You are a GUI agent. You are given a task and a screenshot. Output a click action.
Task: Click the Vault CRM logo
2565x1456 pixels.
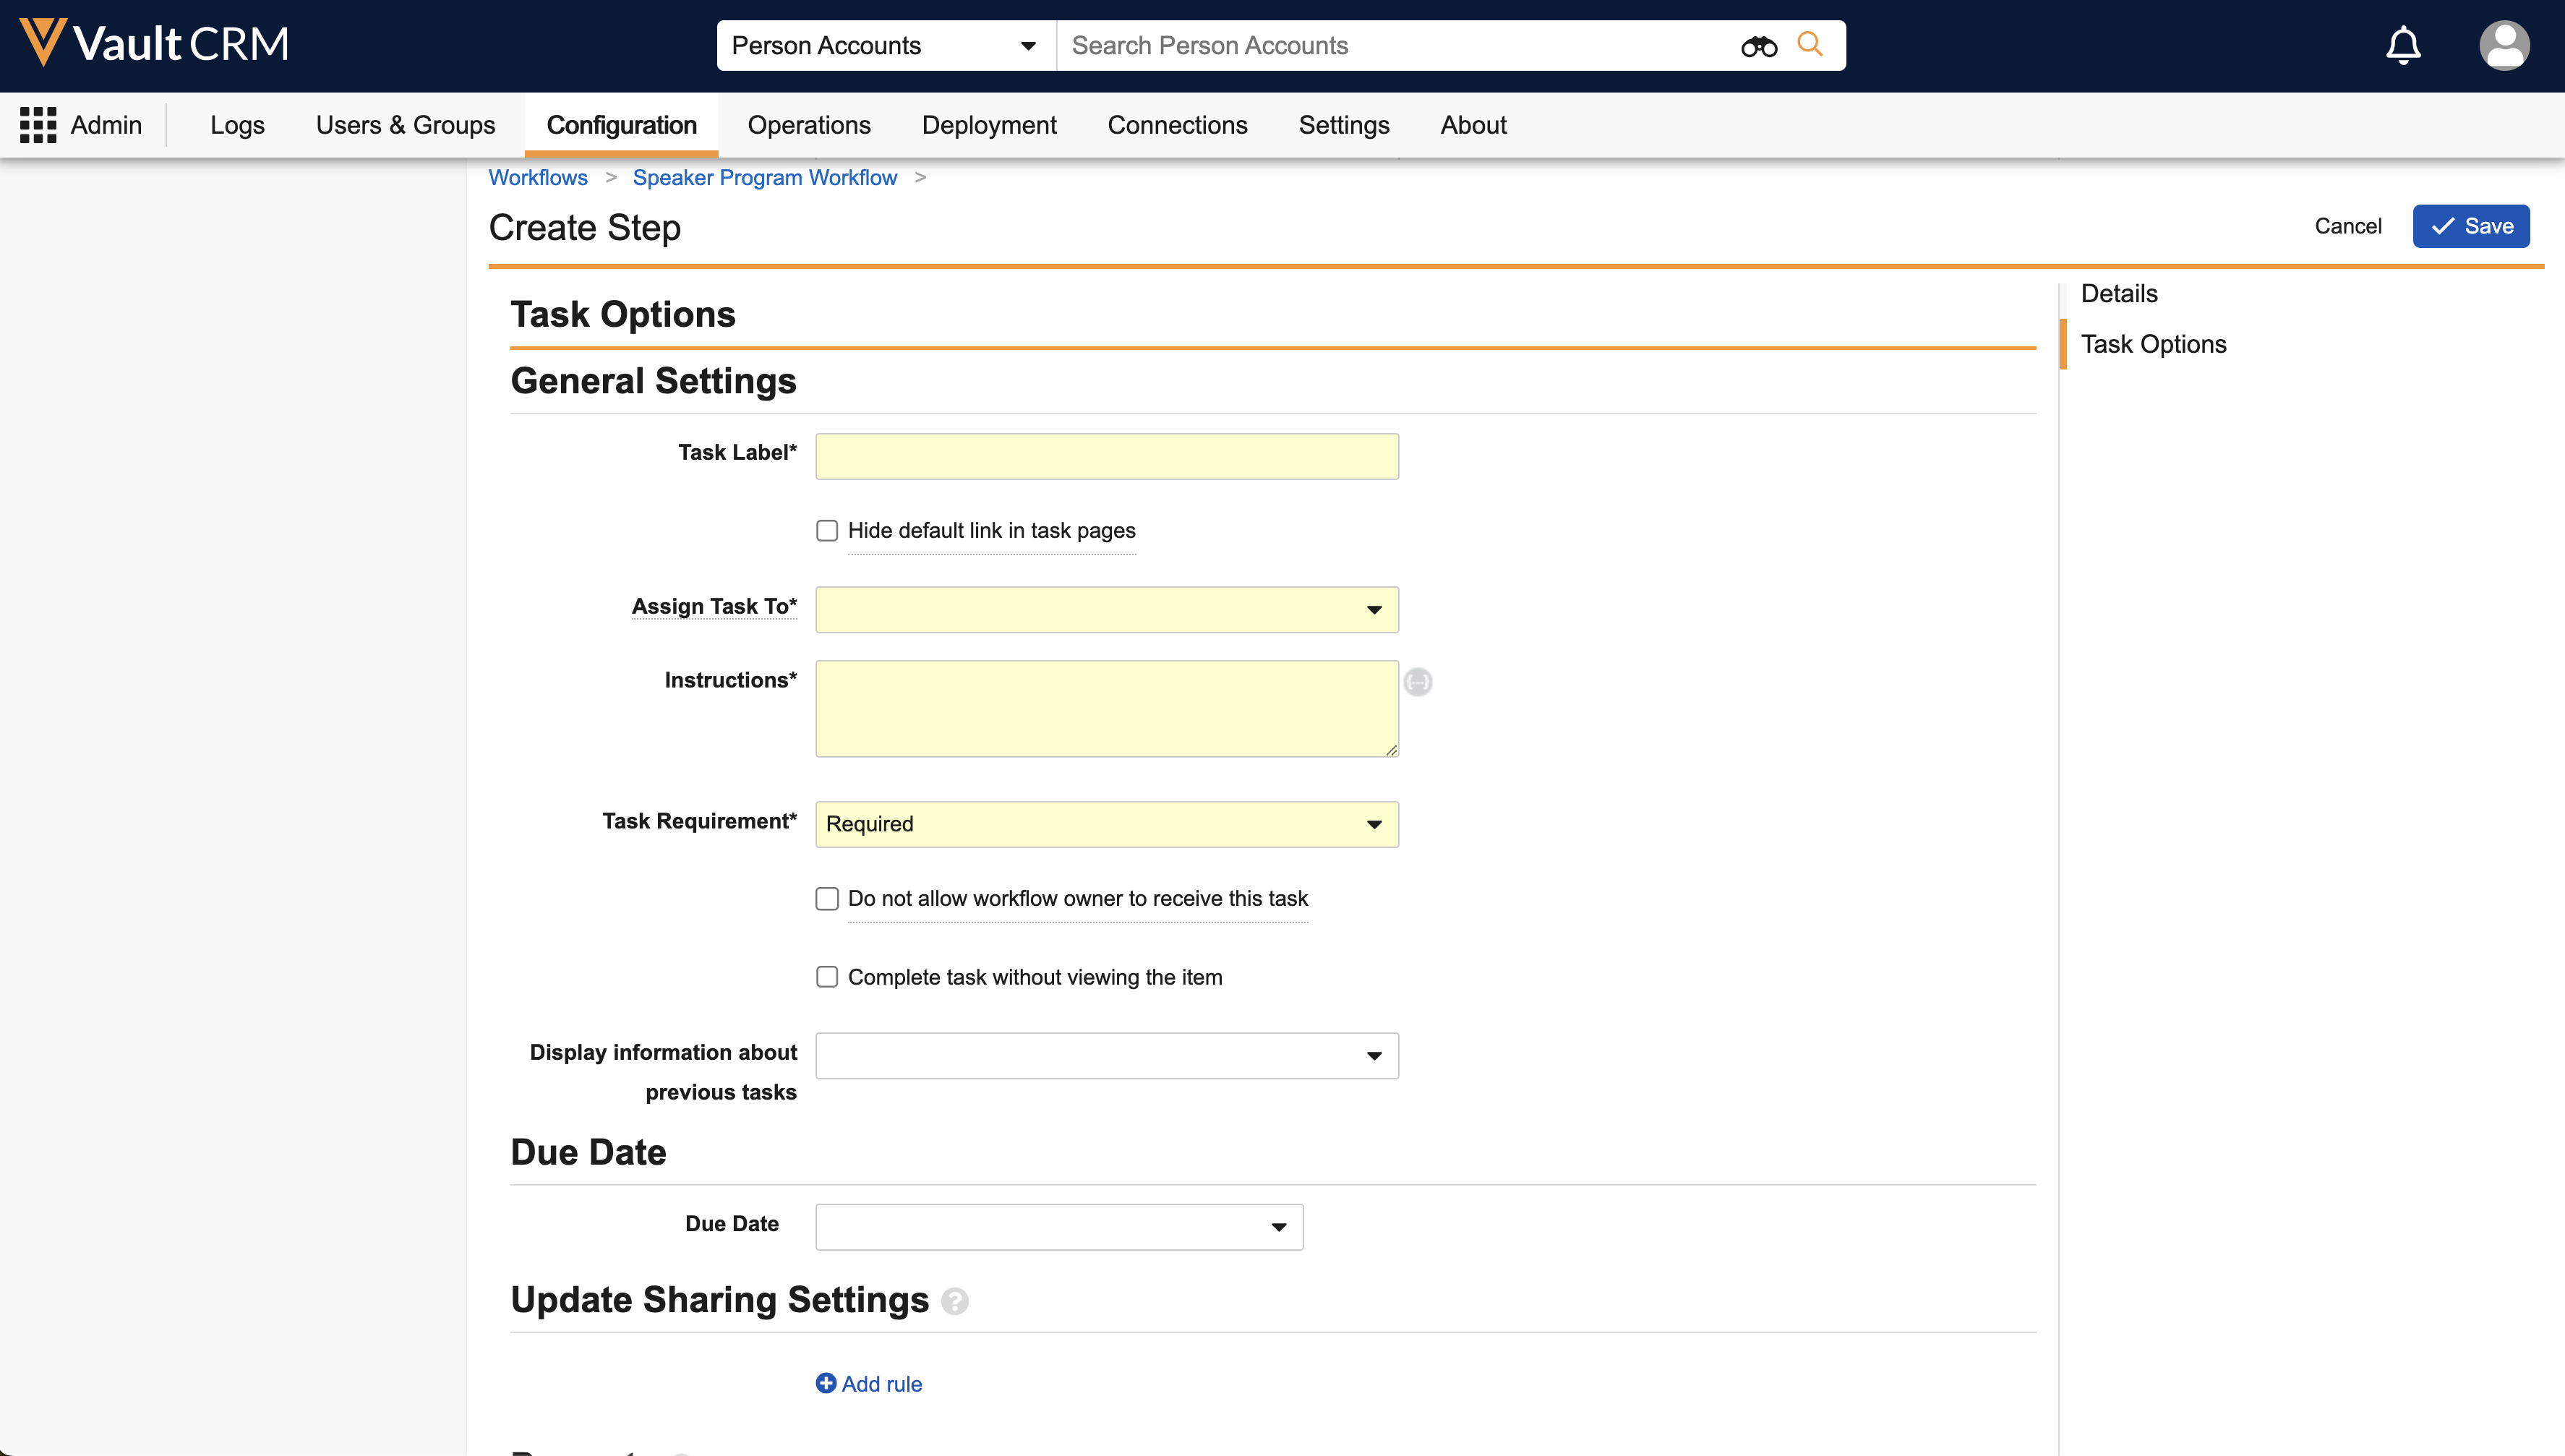pos(155,44)
